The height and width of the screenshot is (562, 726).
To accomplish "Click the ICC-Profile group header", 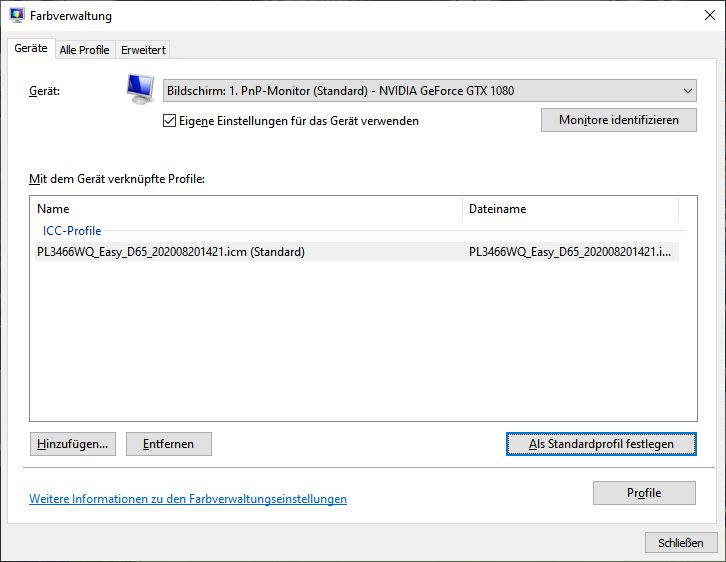I will 72,231.
